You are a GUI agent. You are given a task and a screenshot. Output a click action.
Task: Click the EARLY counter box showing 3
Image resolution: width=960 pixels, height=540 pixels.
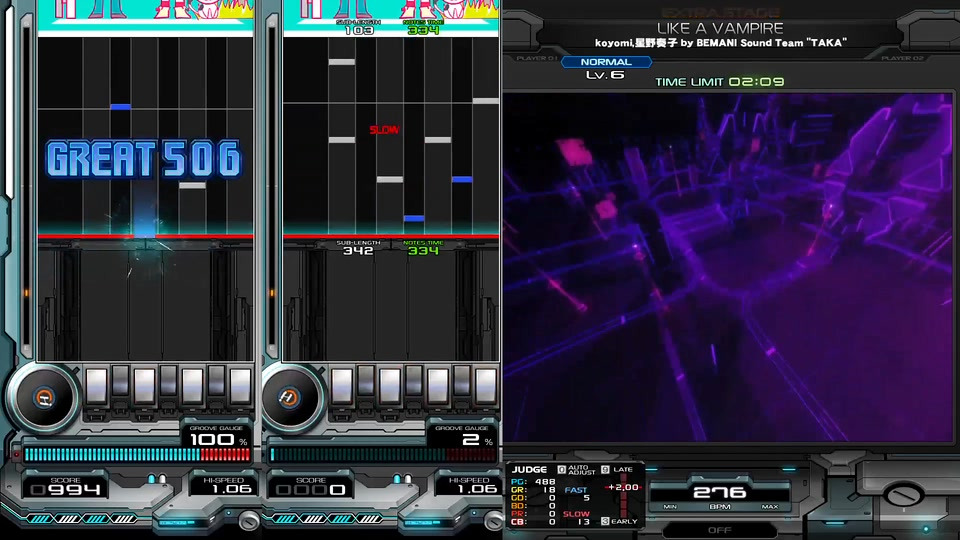605,521
